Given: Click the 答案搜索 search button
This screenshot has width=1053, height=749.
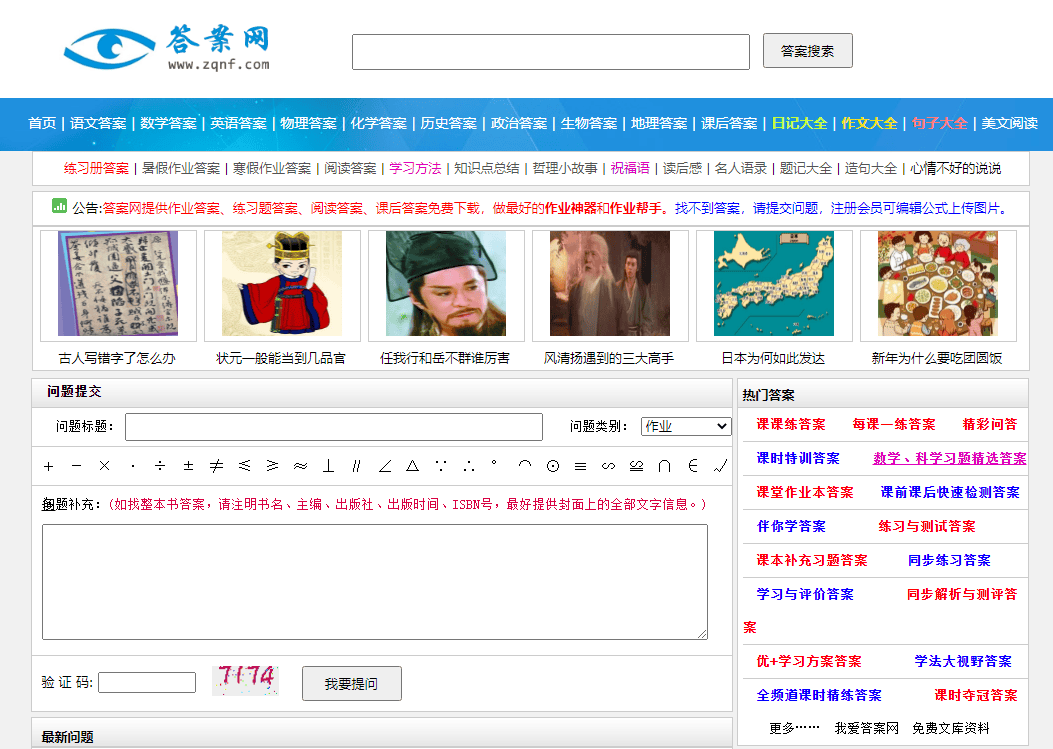Looking at the screenshot, I should pyautogui.click(x=807, y=50).
